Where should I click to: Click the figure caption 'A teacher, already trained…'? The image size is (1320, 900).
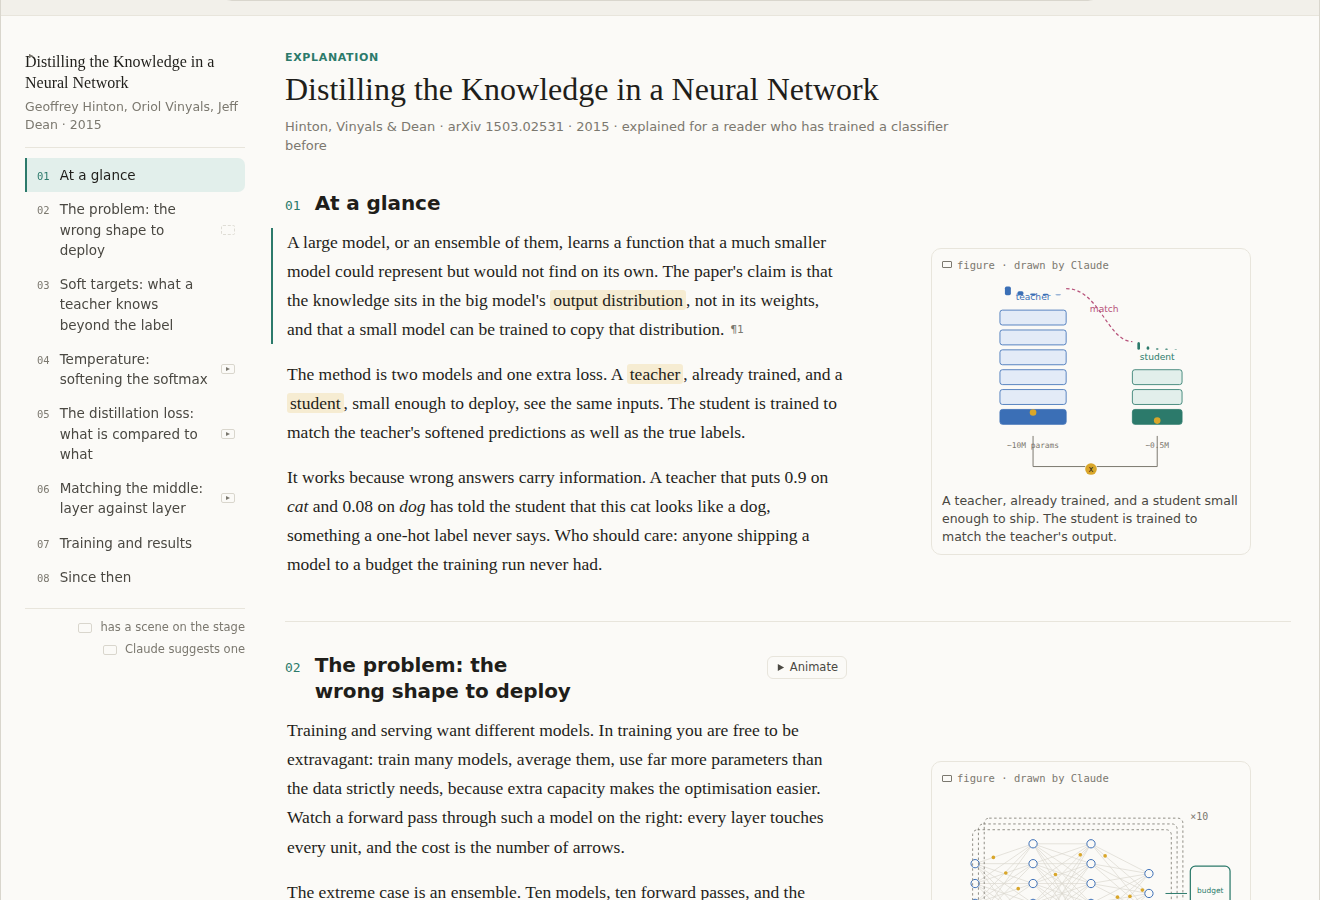[1090, 519]
